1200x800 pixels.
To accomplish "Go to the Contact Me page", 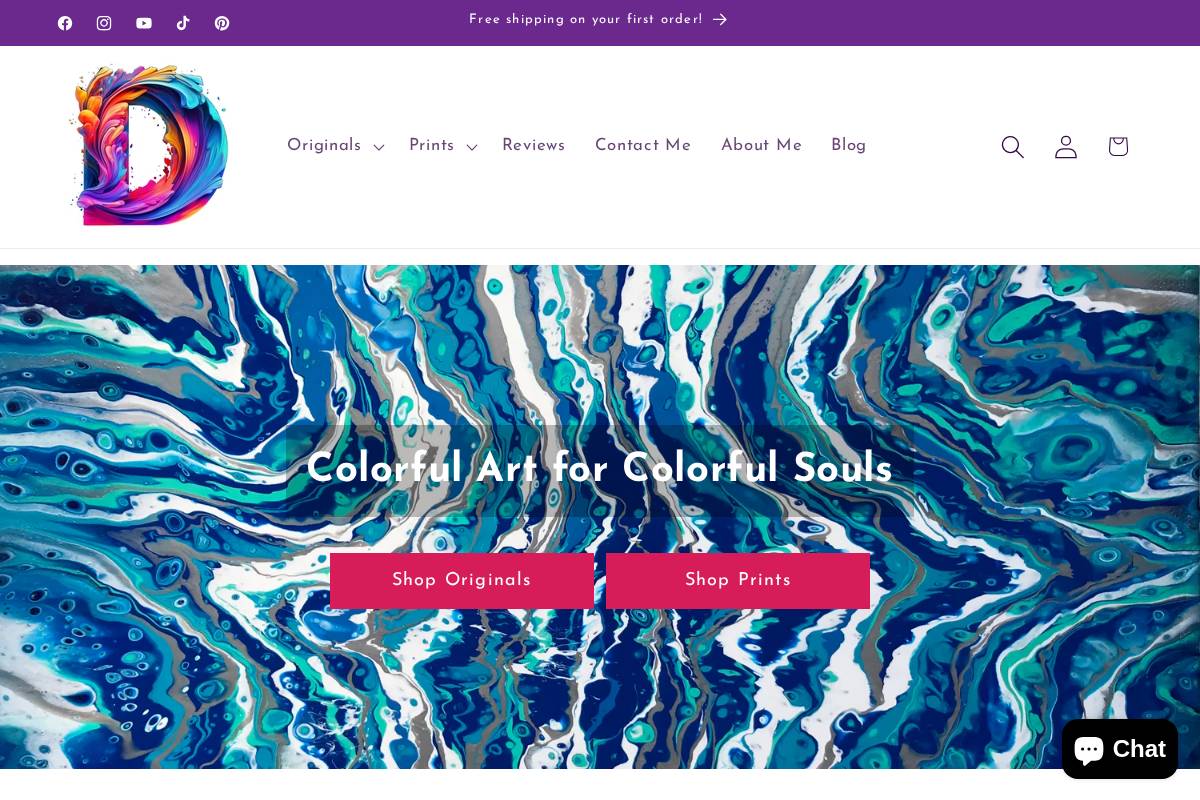I will point(643,146).
